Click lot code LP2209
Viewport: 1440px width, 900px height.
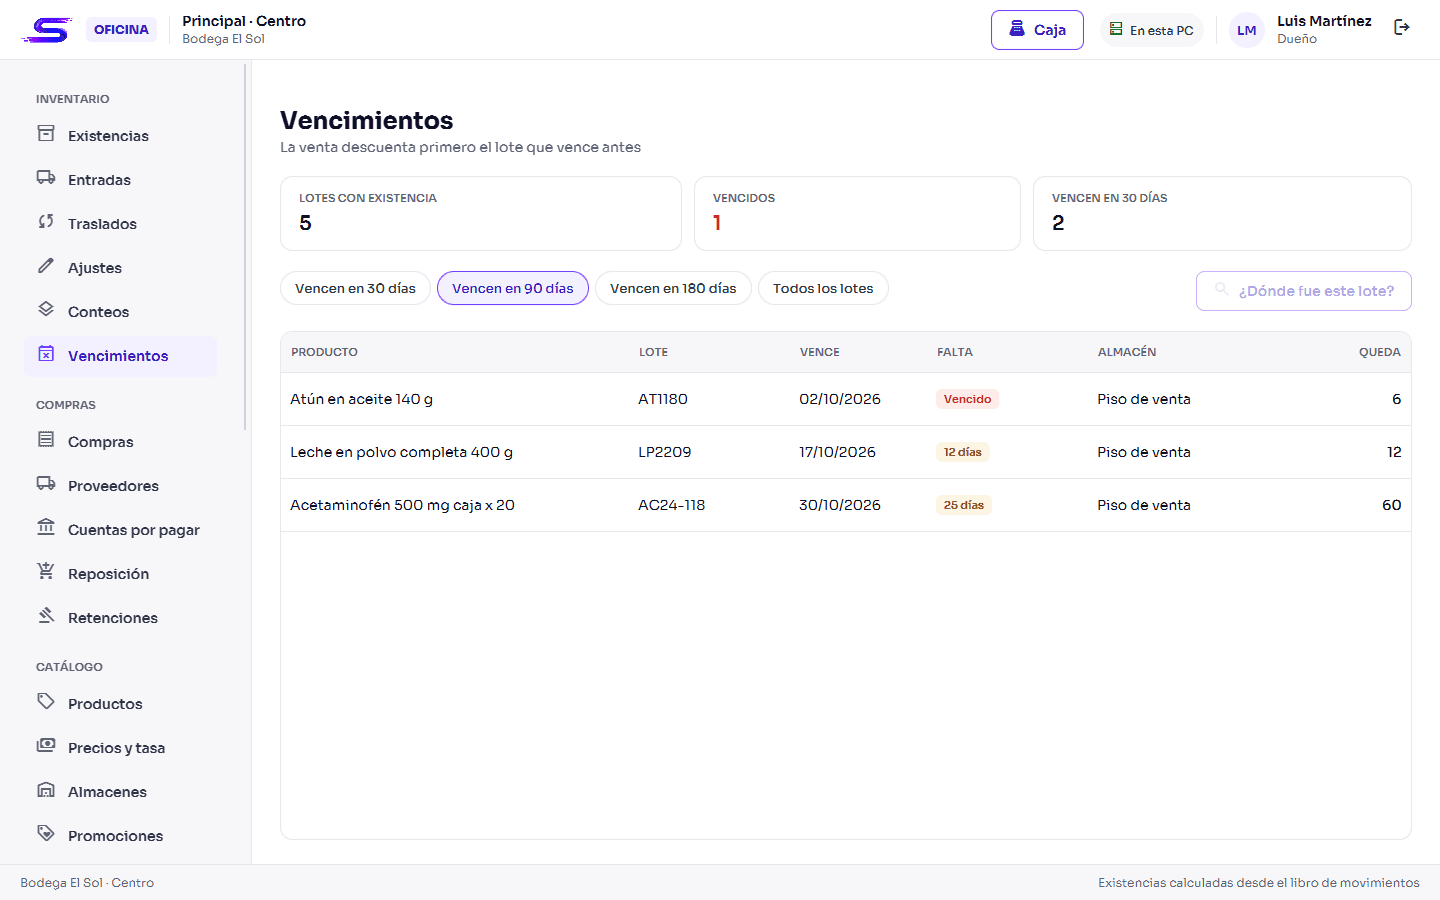click(665, 452)
